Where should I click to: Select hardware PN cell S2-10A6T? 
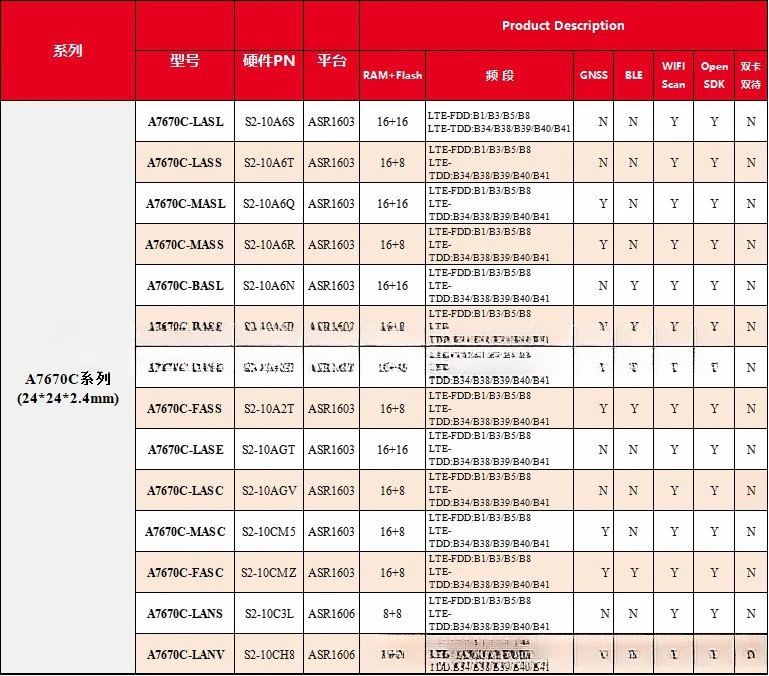tap(269, 162)
